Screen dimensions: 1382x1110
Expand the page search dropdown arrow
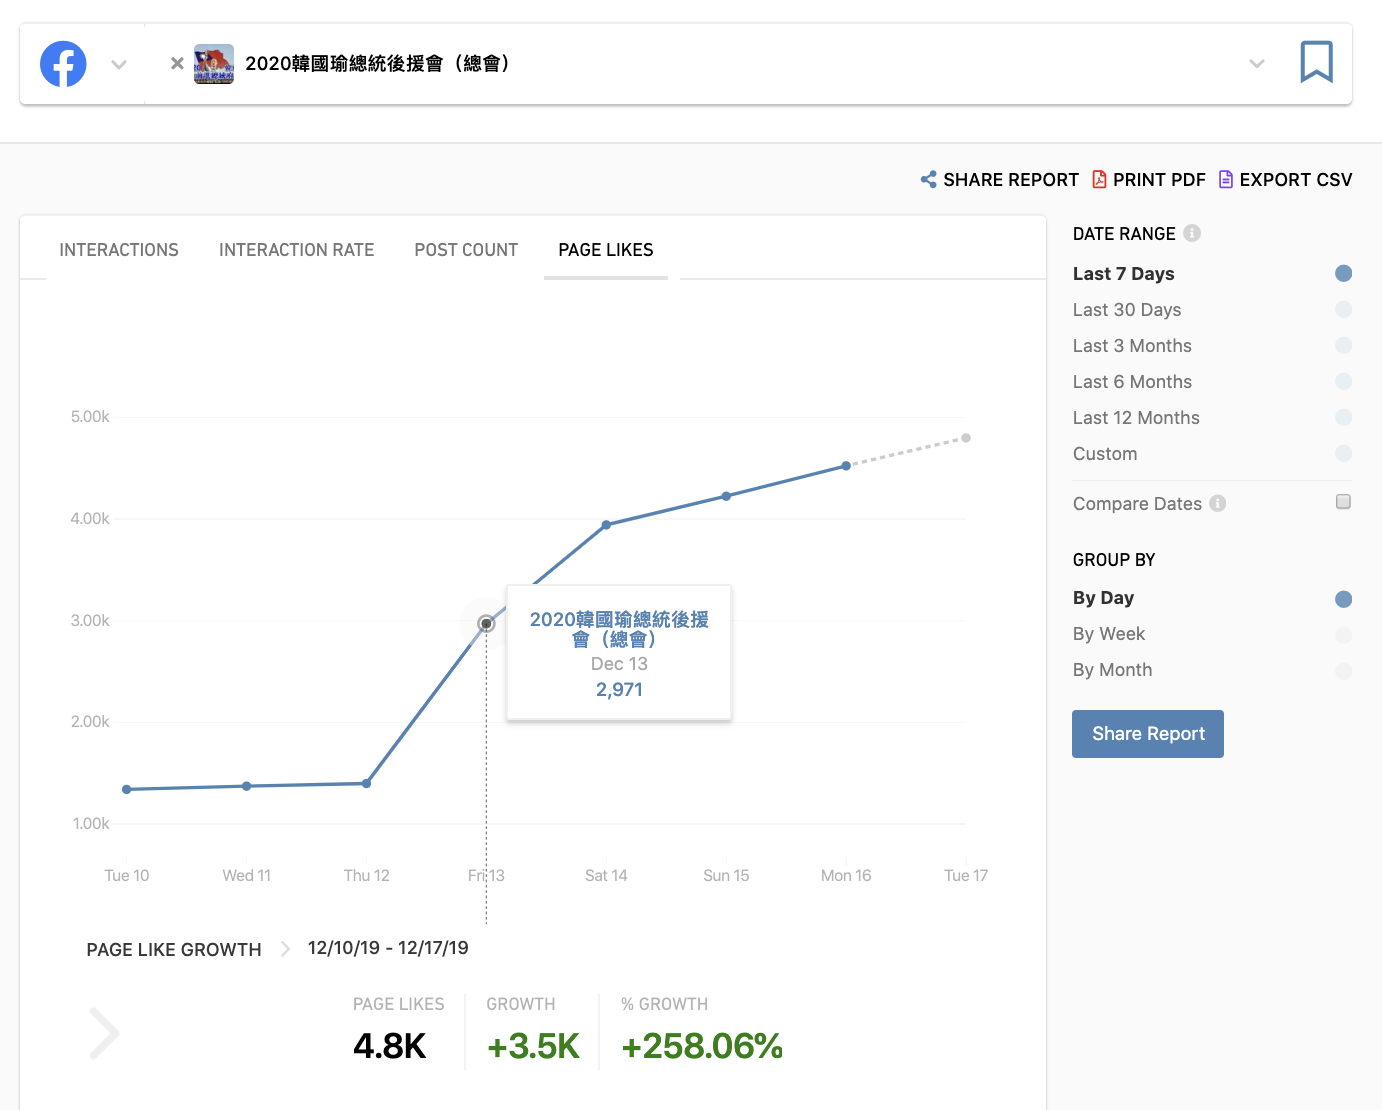(x=1257, y=64)
